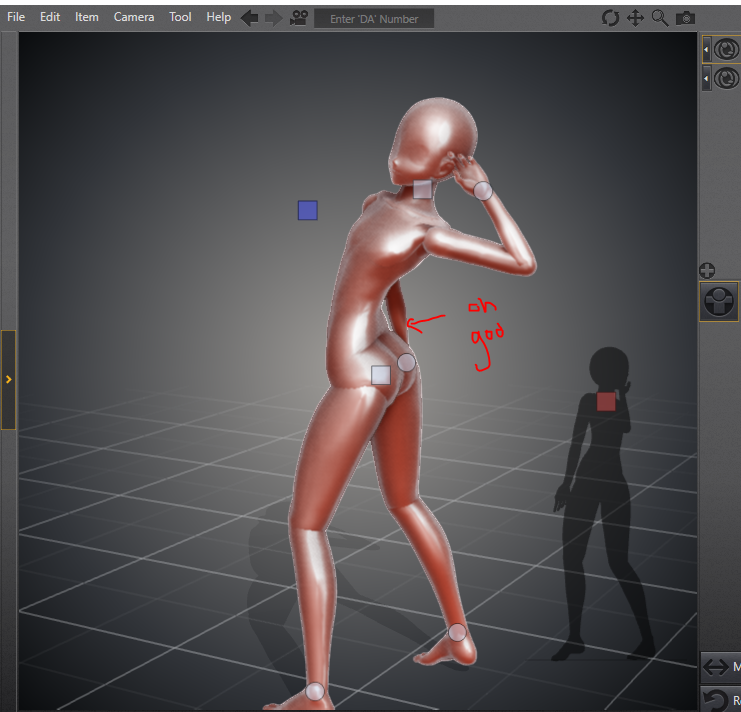The width and height of the screenshot is (741, 712).
Task: Click the back arrow (undo) icon
Action: (250, 18)
